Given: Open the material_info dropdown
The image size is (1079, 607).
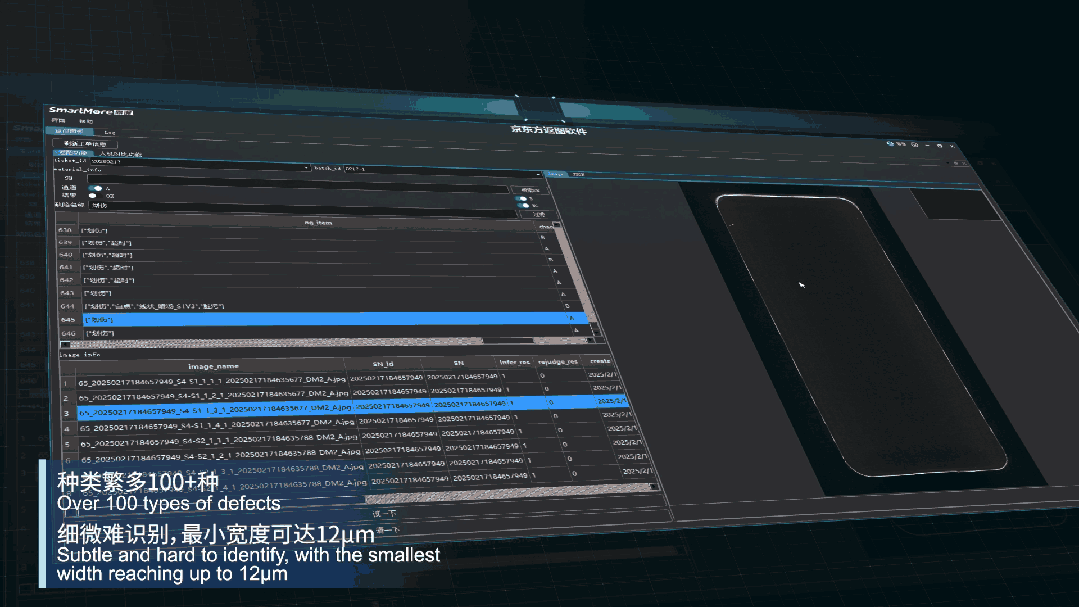Looking at the screenshot, I should [x=305, y=168].
